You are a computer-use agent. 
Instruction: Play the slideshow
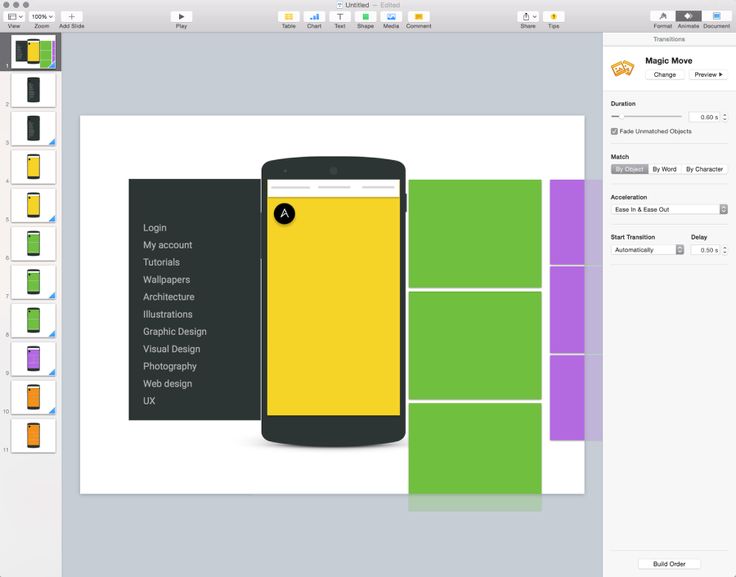(181, 16)
